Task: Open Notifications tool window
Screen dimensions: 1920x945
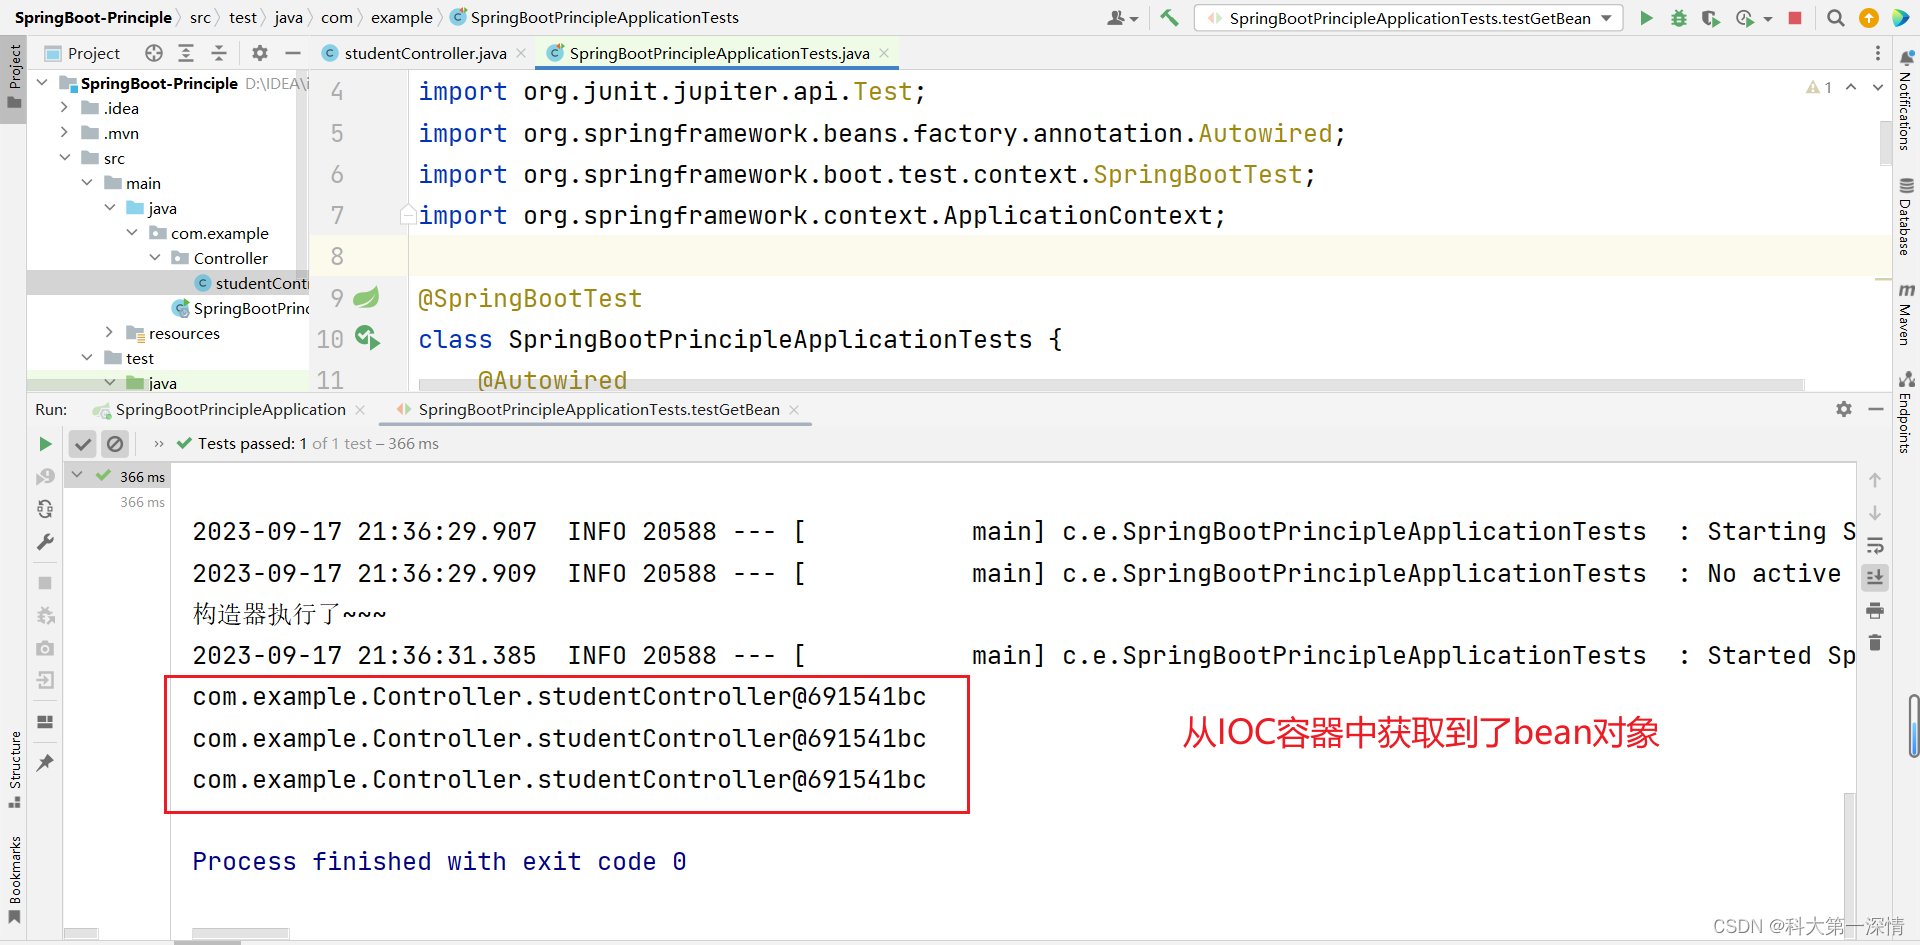Action: pos(1906,101)
